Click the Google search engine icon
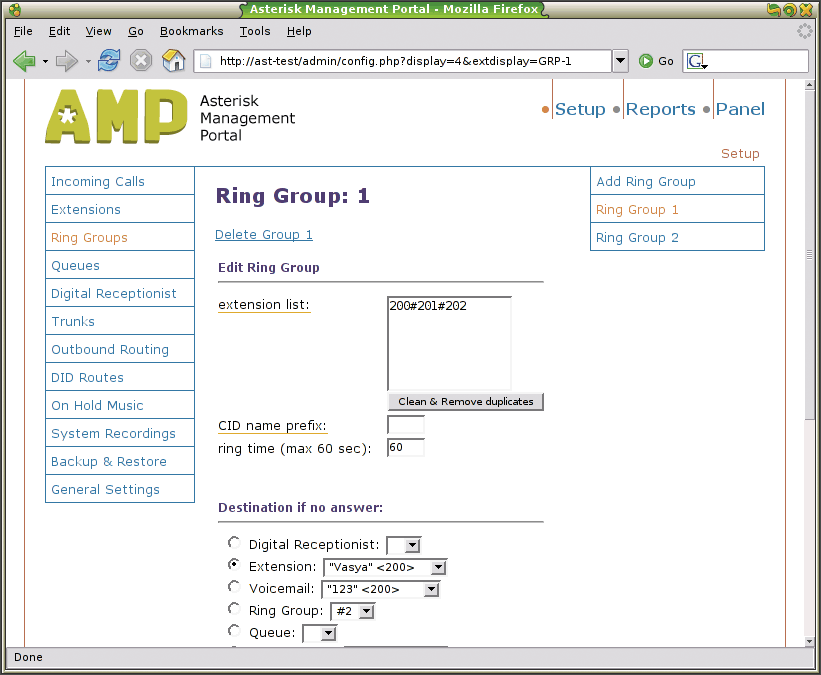The height and width of the screenshot is (675, 821). coord(697,62)
